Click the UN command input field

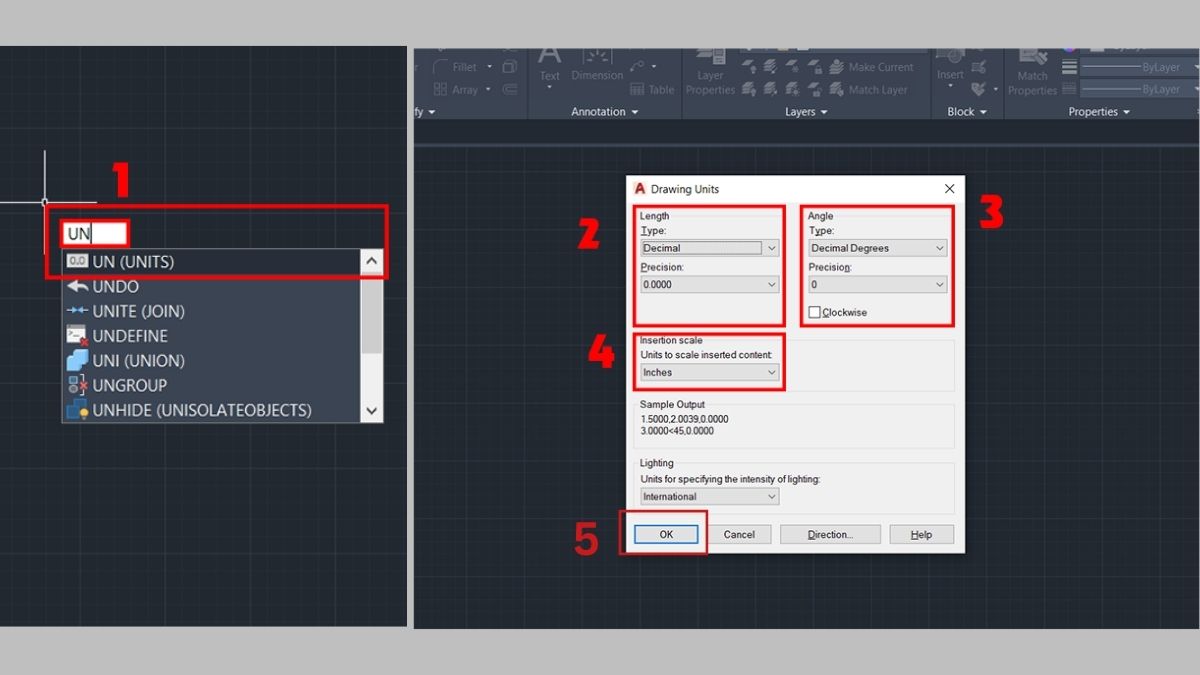pyautogui.click(x=95, y=234)
